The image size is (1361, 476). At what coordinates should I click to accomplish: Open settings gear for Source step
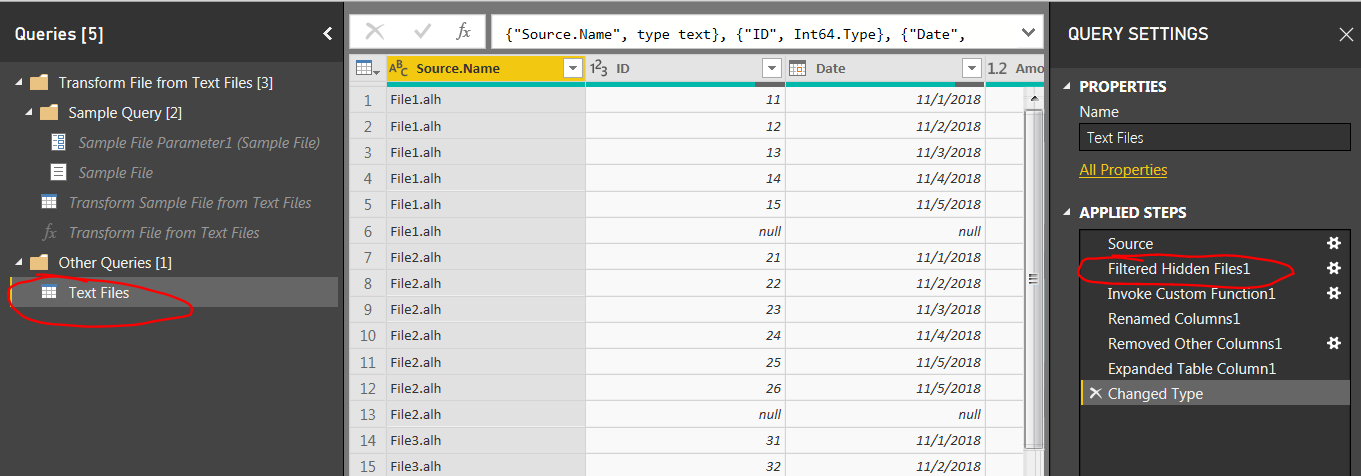click(1333, 243)
